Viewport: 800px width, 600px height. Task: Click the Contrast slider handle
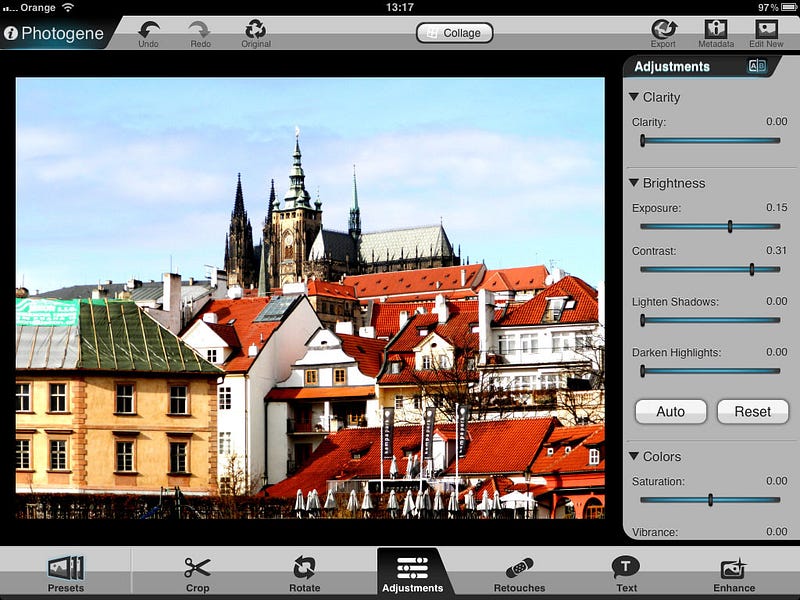[x=752, y=269]
